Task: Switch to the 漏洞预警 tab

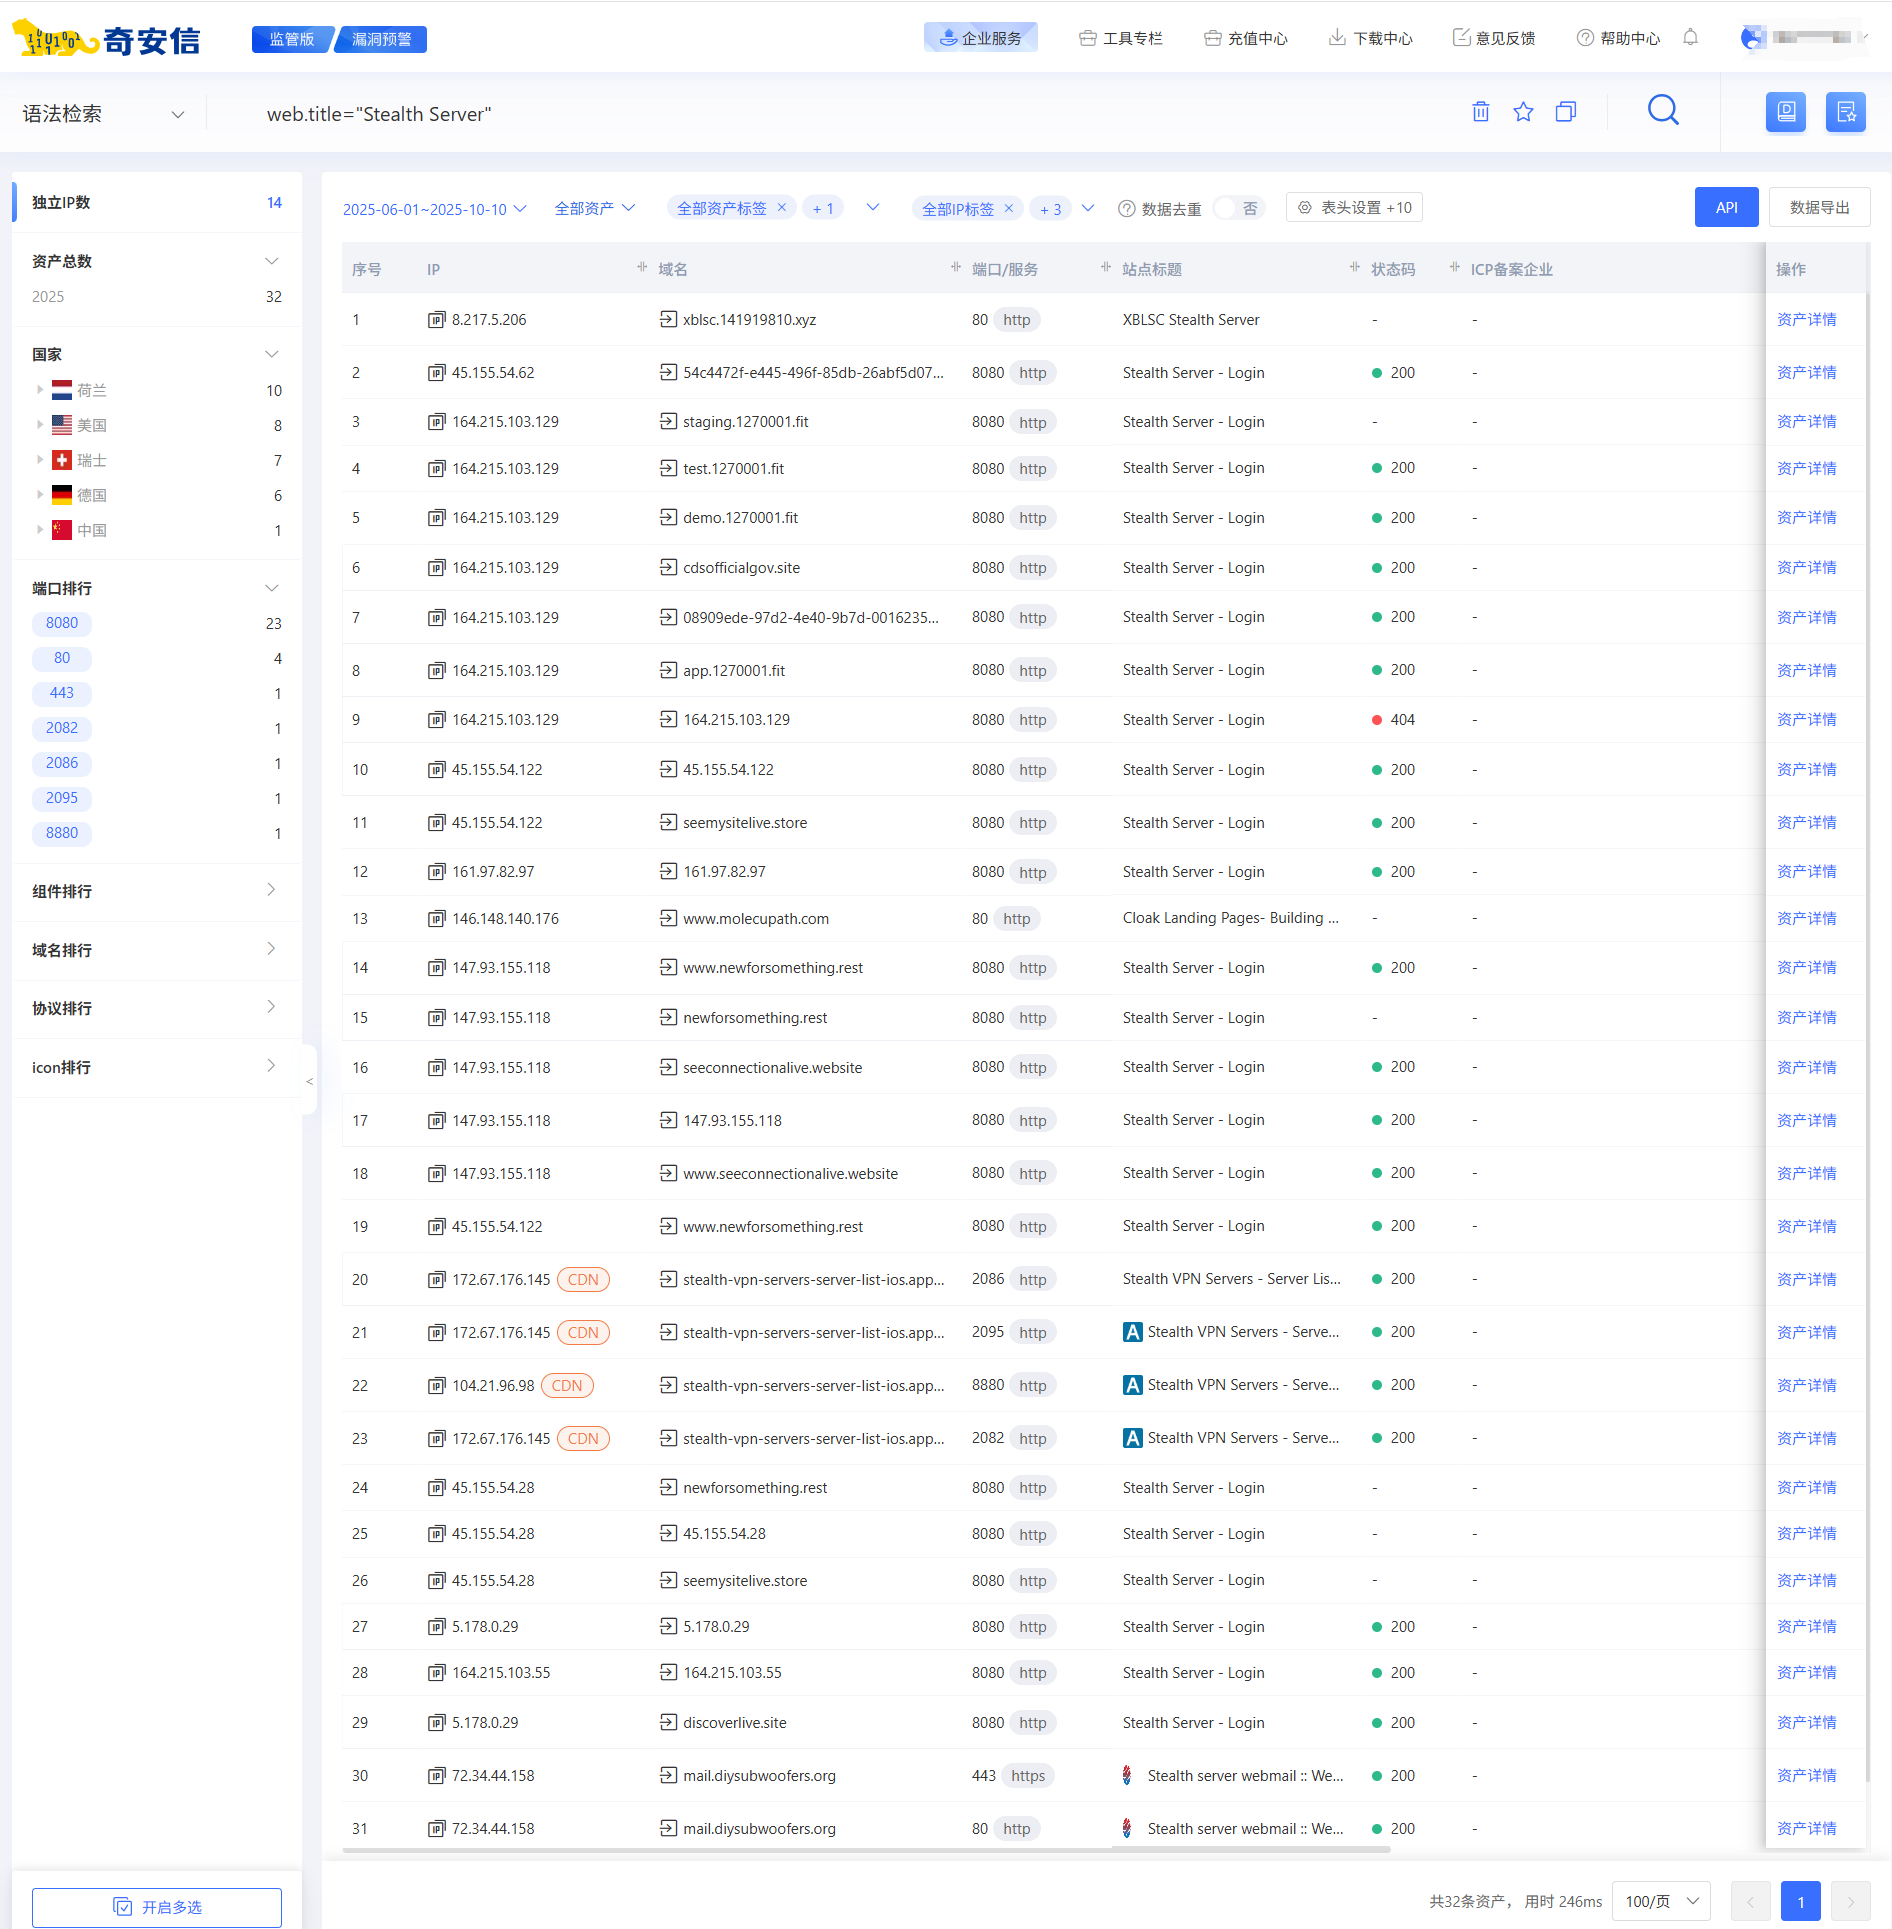Action: coord(381,39)
